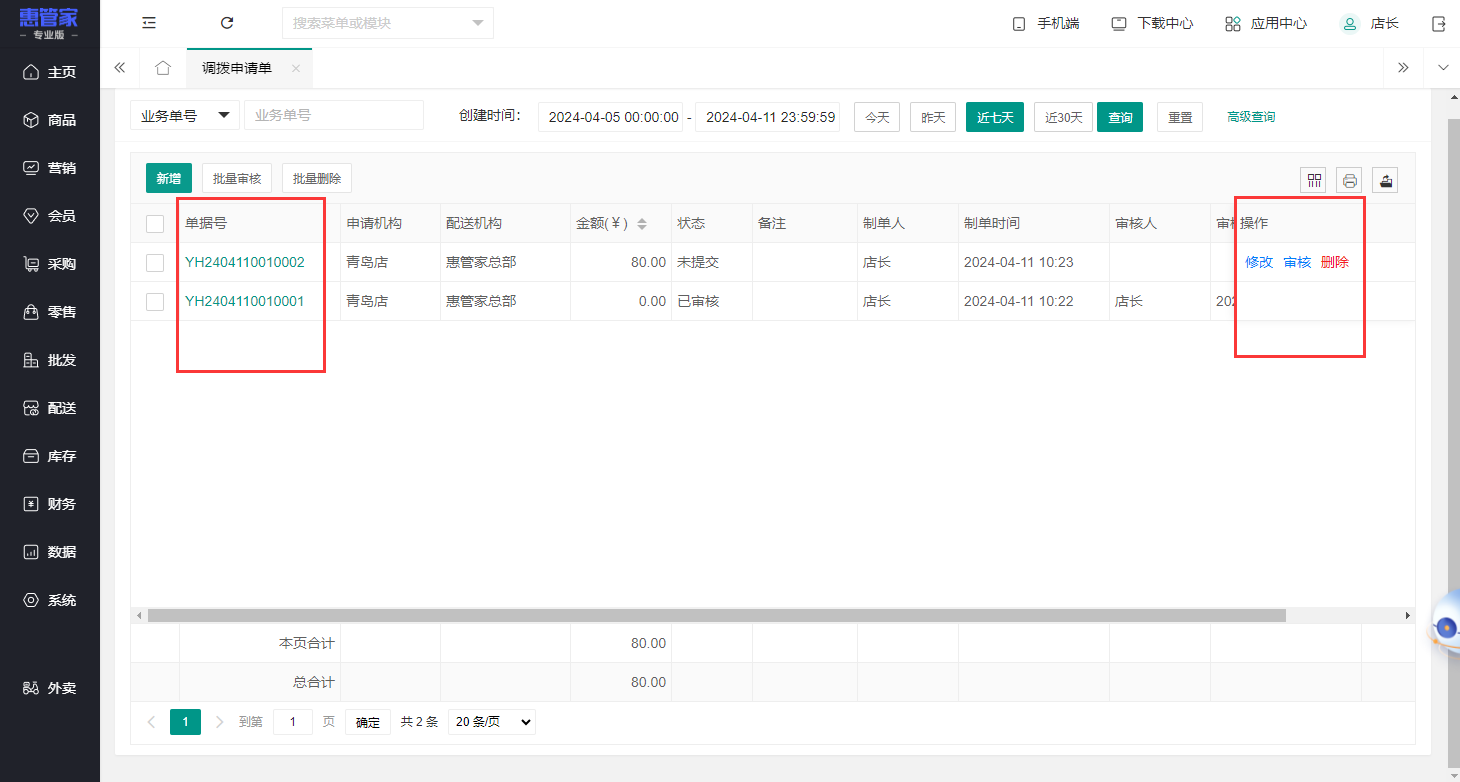Click the pagination 确定 button
Image resolution: width=1460 pixels, height=782 pixels.
pyautogui.click(x=368, y=722)
